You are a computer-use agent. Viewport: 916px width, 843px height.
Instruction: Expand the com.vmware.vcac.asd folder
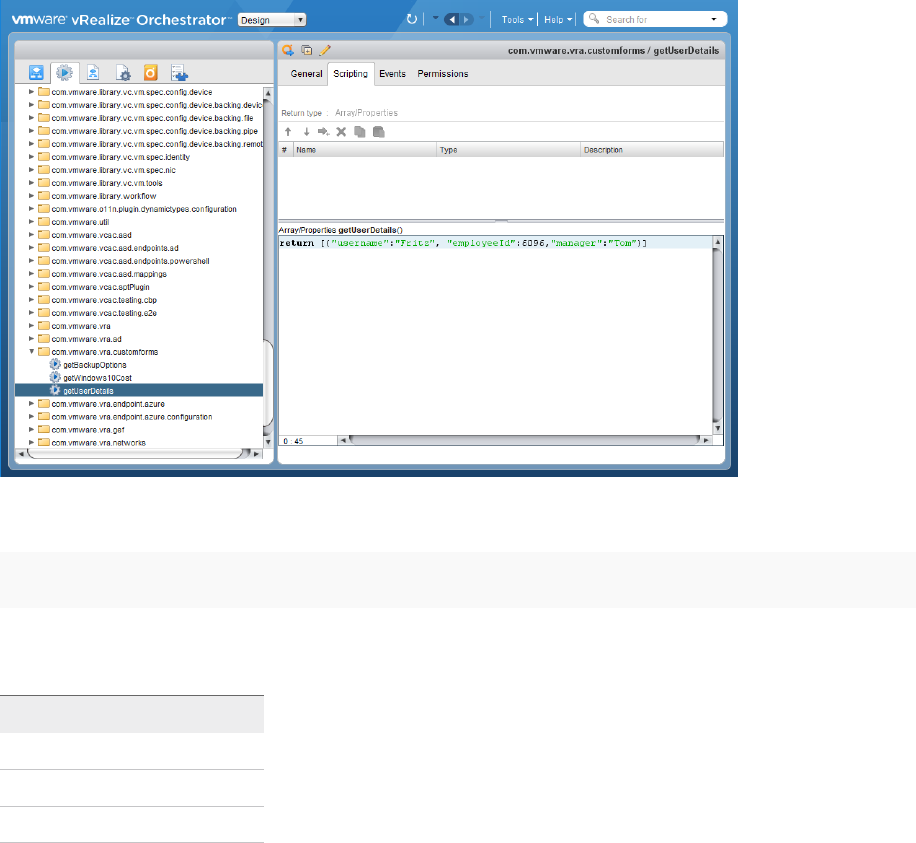32,234
